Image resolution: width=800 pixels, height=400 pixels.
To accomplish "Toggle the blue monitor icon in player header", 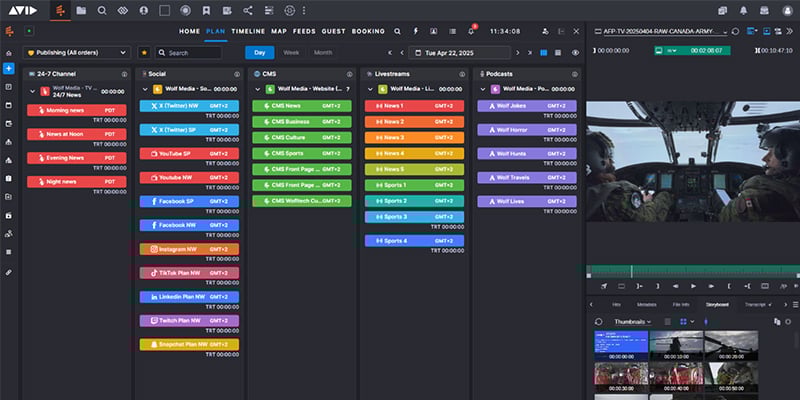I will click(x=766, y=31).
